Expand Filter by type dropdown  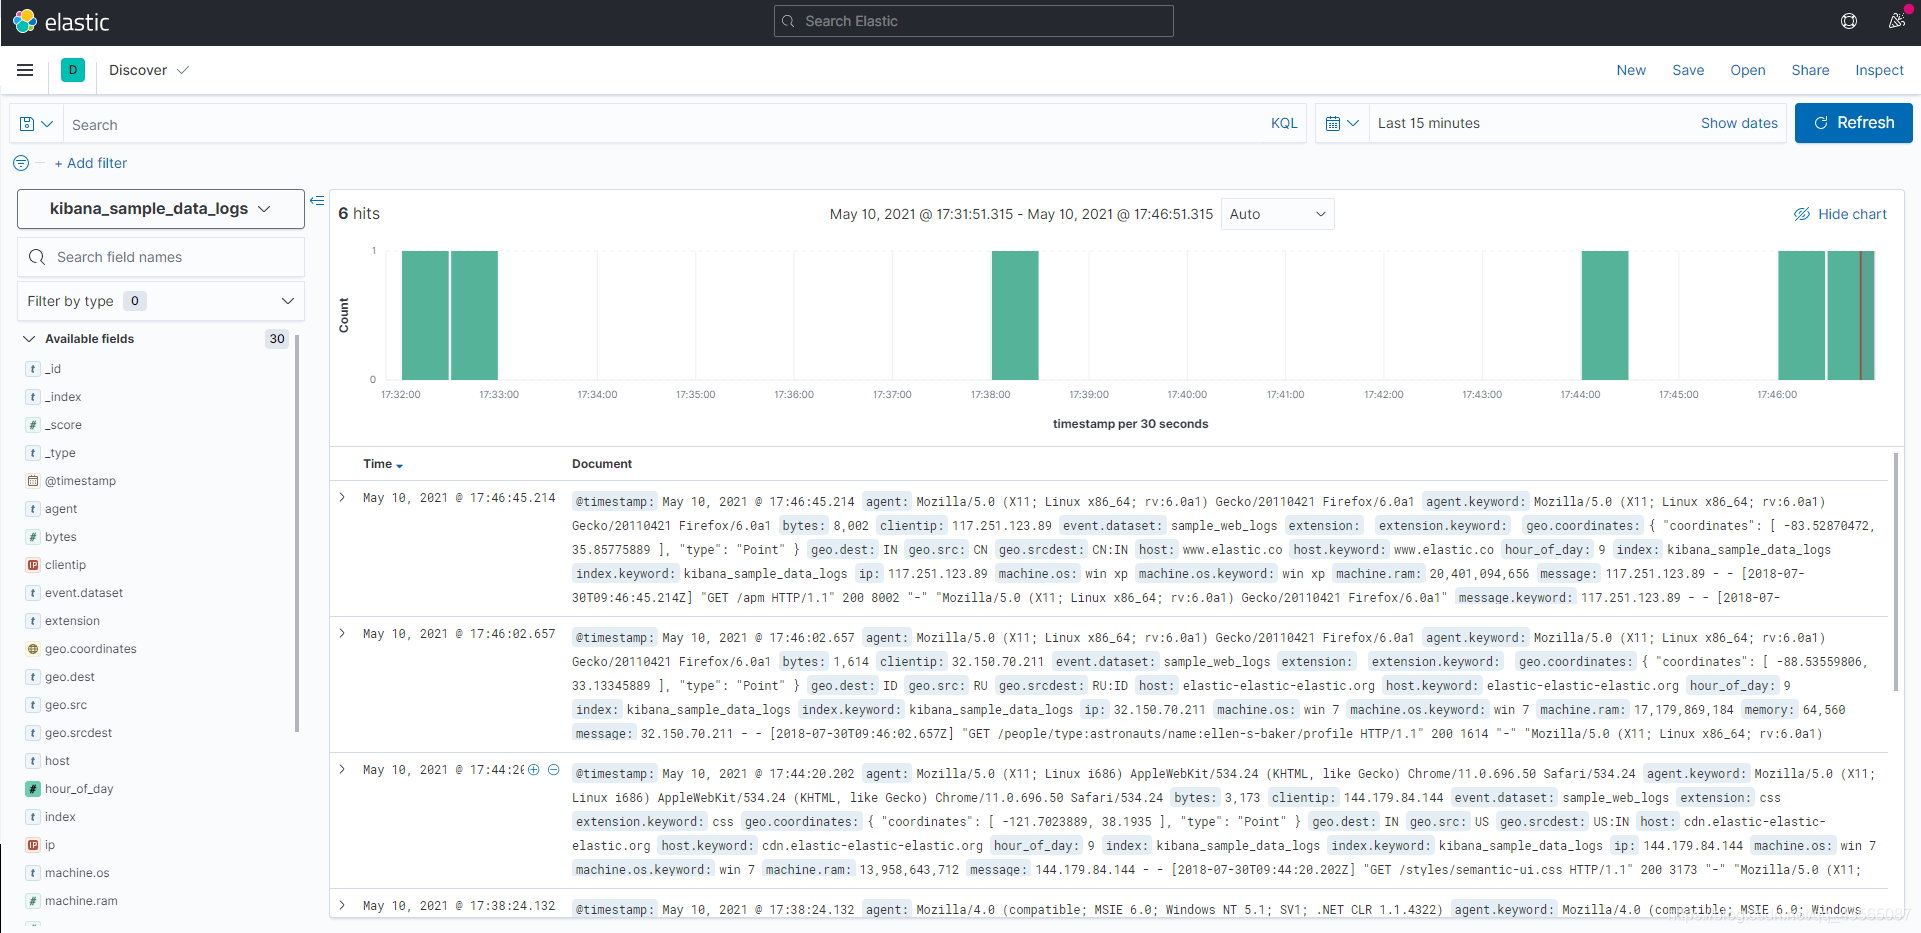click(x=161, y=301)
